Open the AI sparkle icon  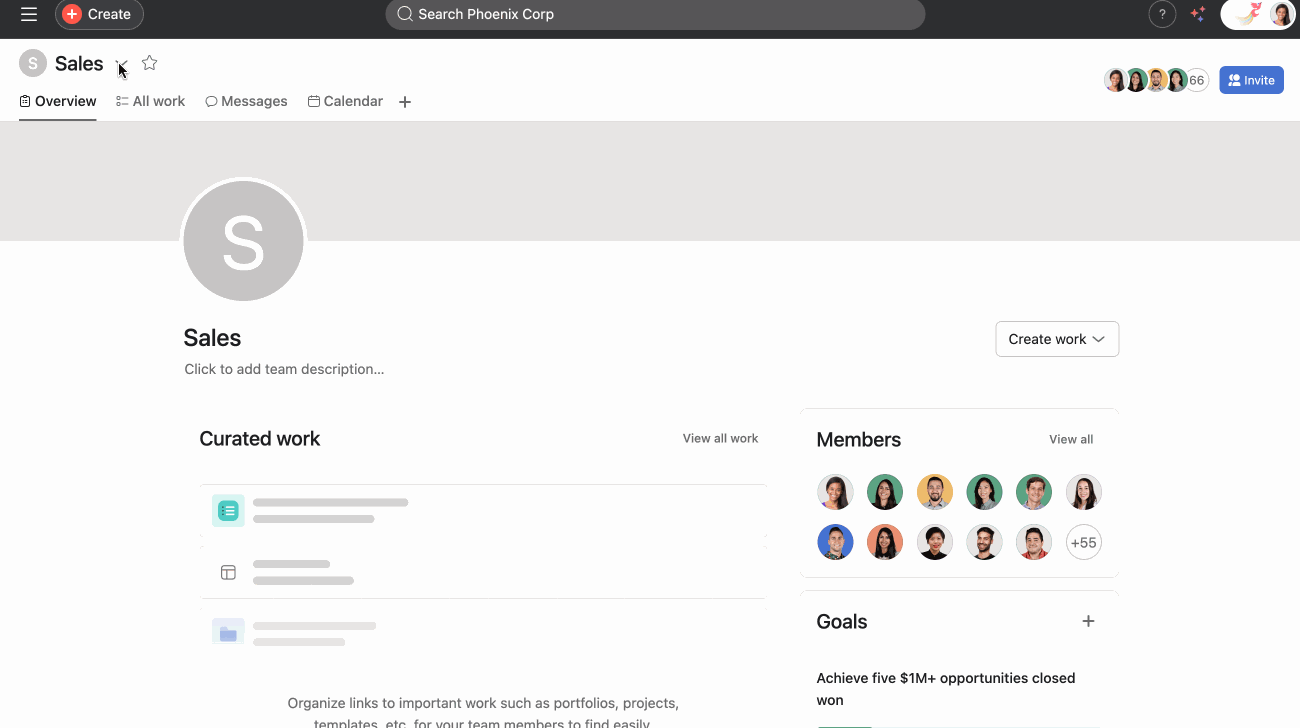click(1197, 14)
